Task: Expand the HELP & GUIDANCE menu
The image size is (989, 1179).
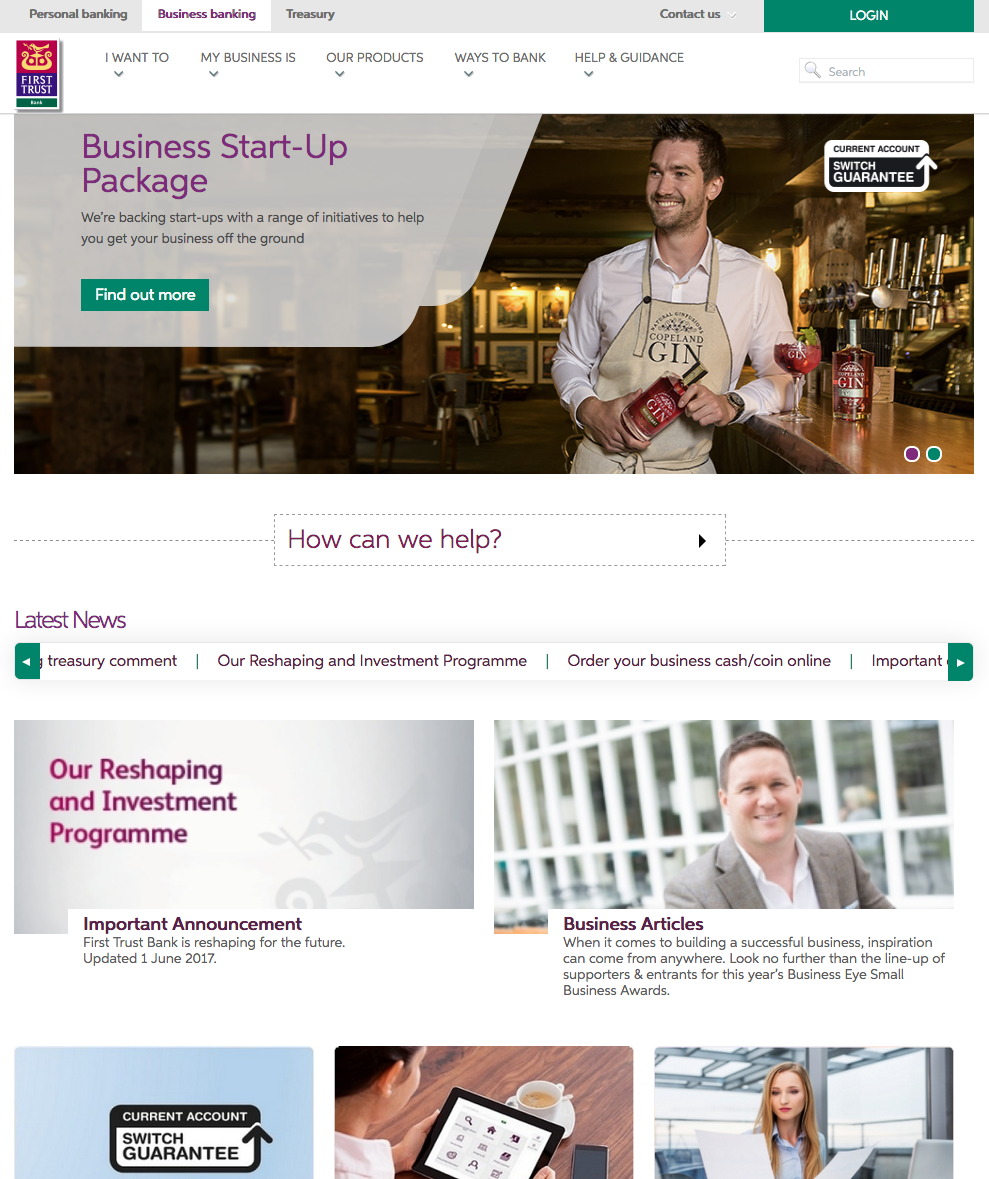Action: coord(629,64)
